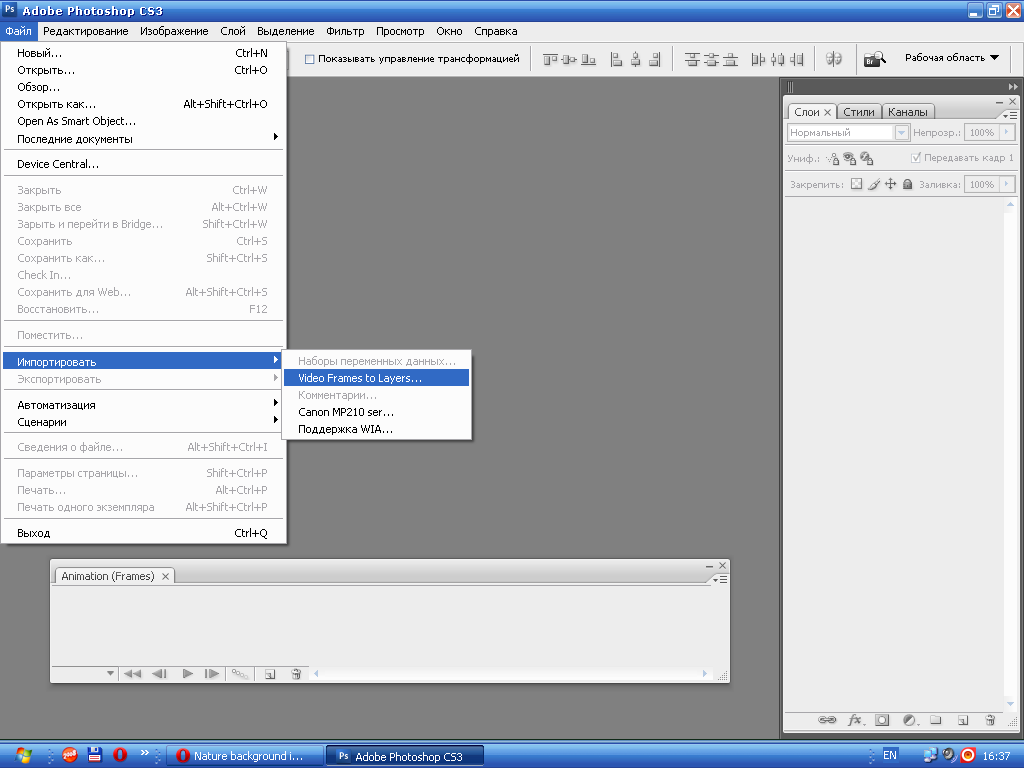Click duplicate frame icon in Animation panel
The image size is (1024, 768).
coord(270,674)
